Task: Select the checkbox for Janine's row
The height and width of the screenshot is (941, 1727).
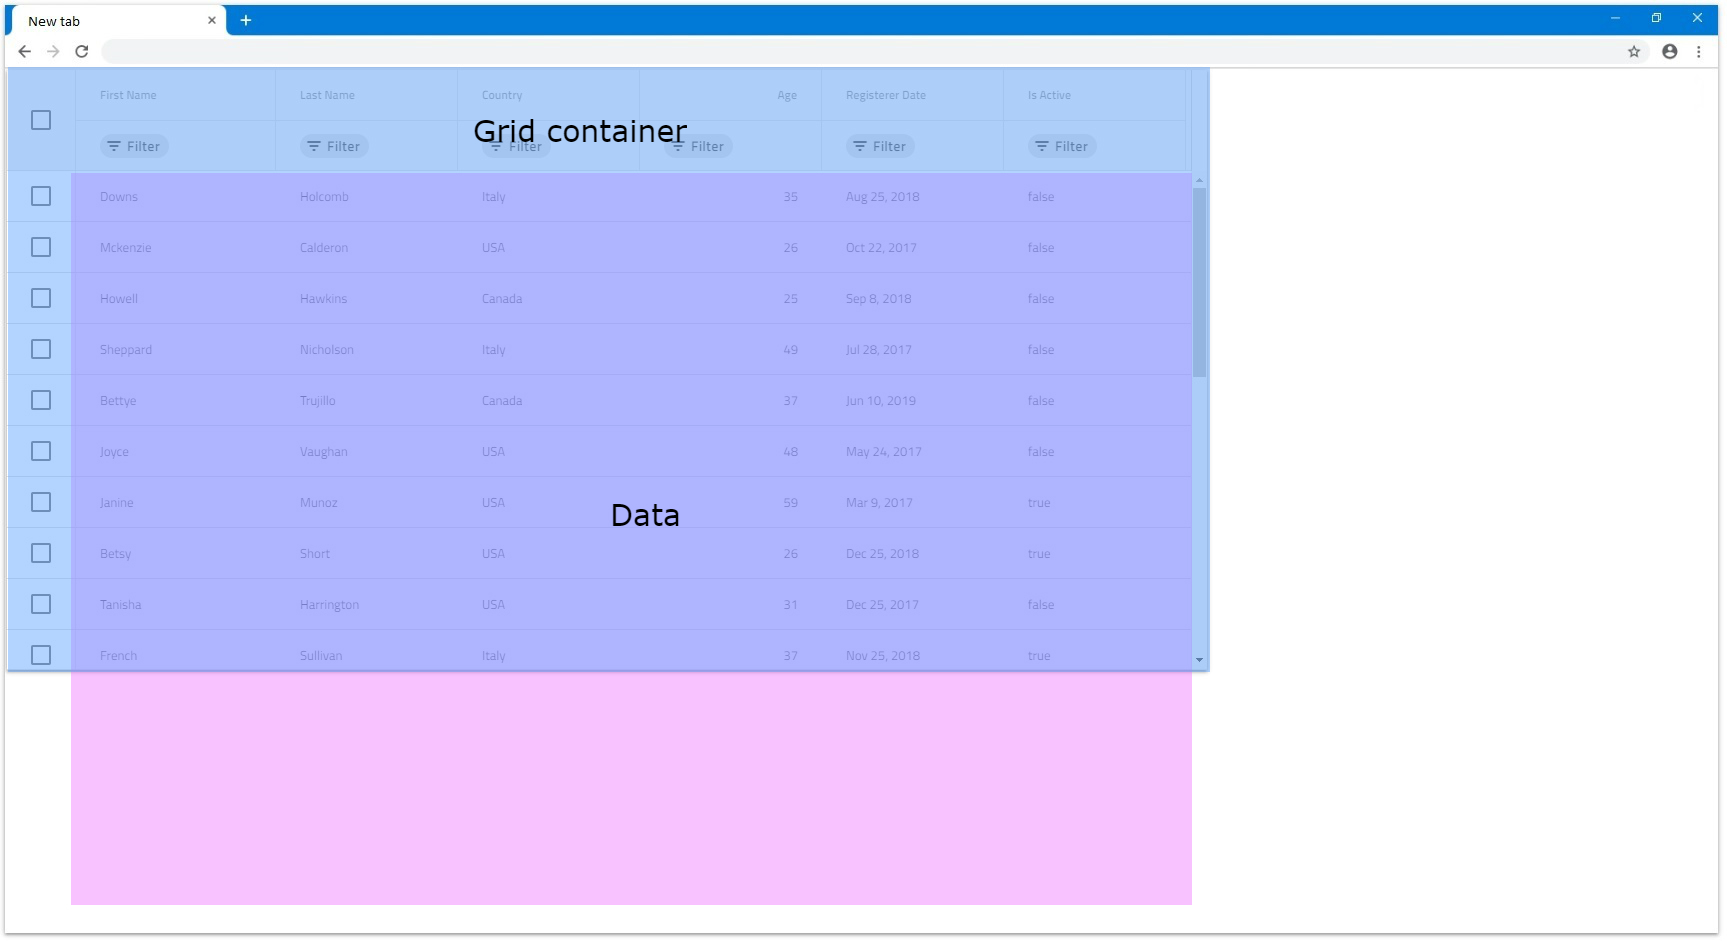Action: (41, 503)
